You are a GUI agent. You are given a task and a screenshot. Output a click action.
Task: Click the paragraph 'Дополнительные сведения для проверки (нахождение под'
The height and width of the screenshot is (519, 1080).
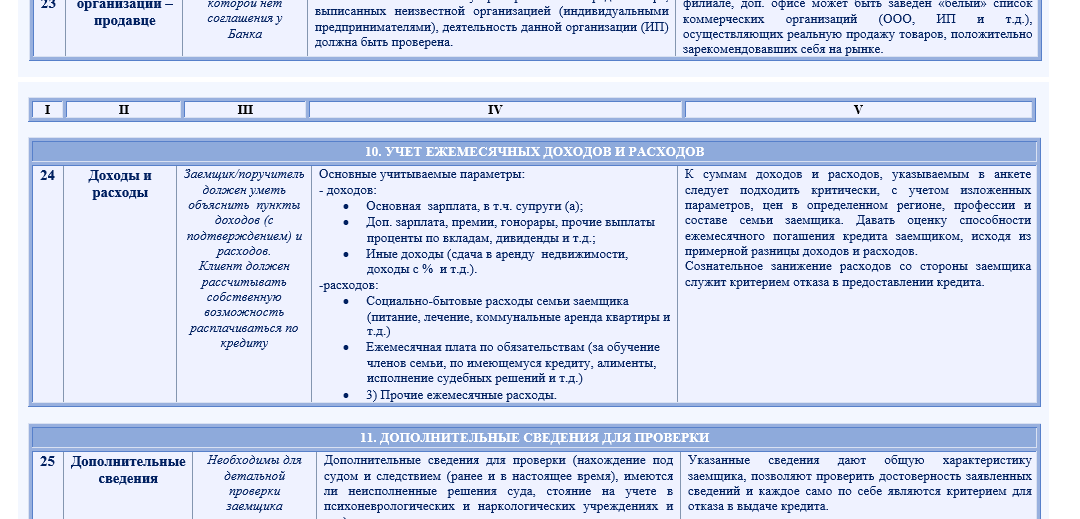click(499, 460)
